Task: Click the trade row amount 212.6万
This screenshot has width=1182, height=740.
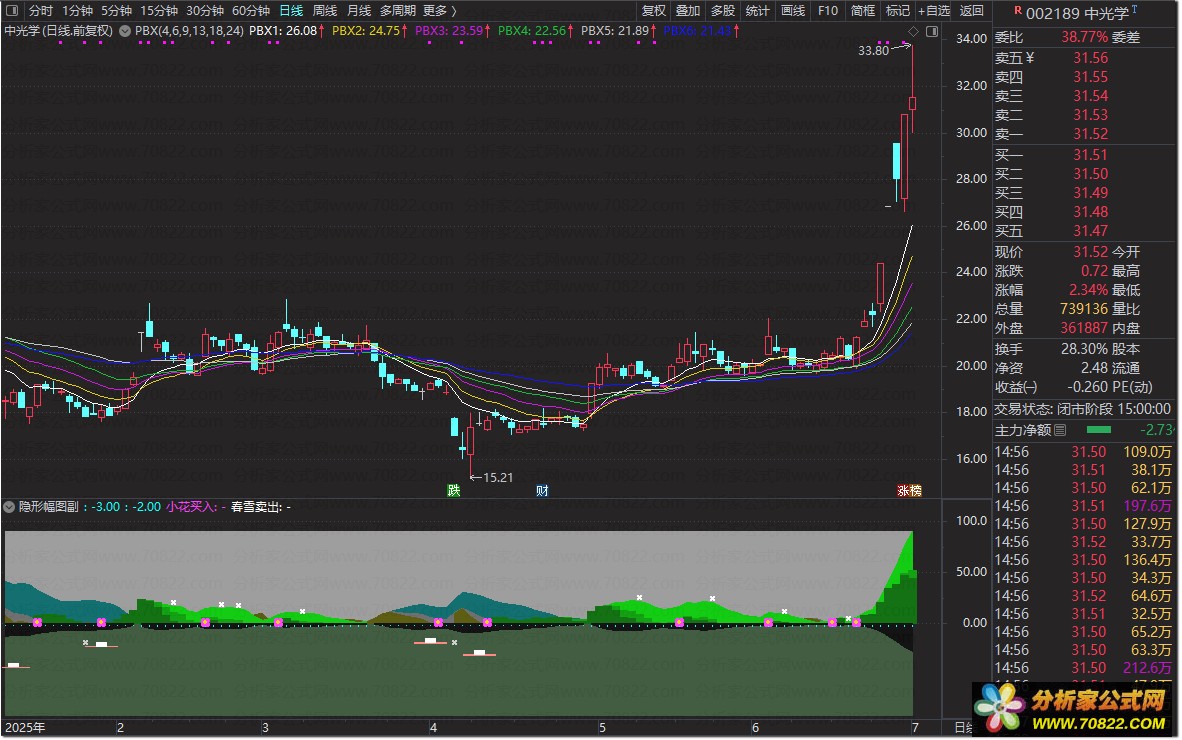Action: point(1147,668)
